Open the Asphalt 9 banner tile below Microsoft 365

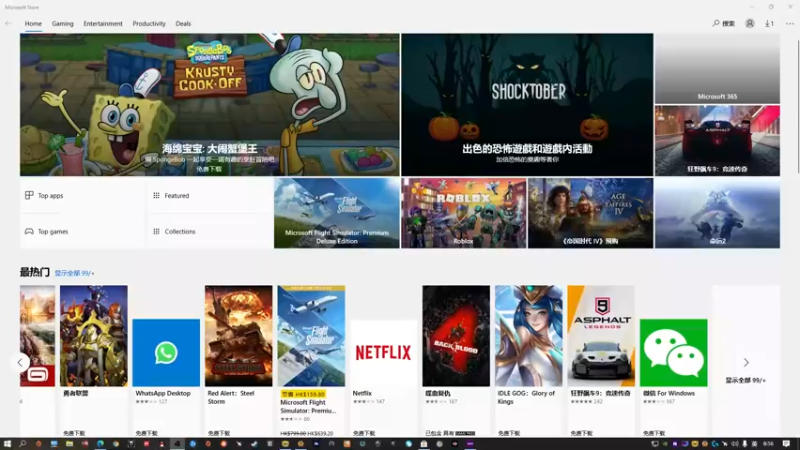coord(717,141)
